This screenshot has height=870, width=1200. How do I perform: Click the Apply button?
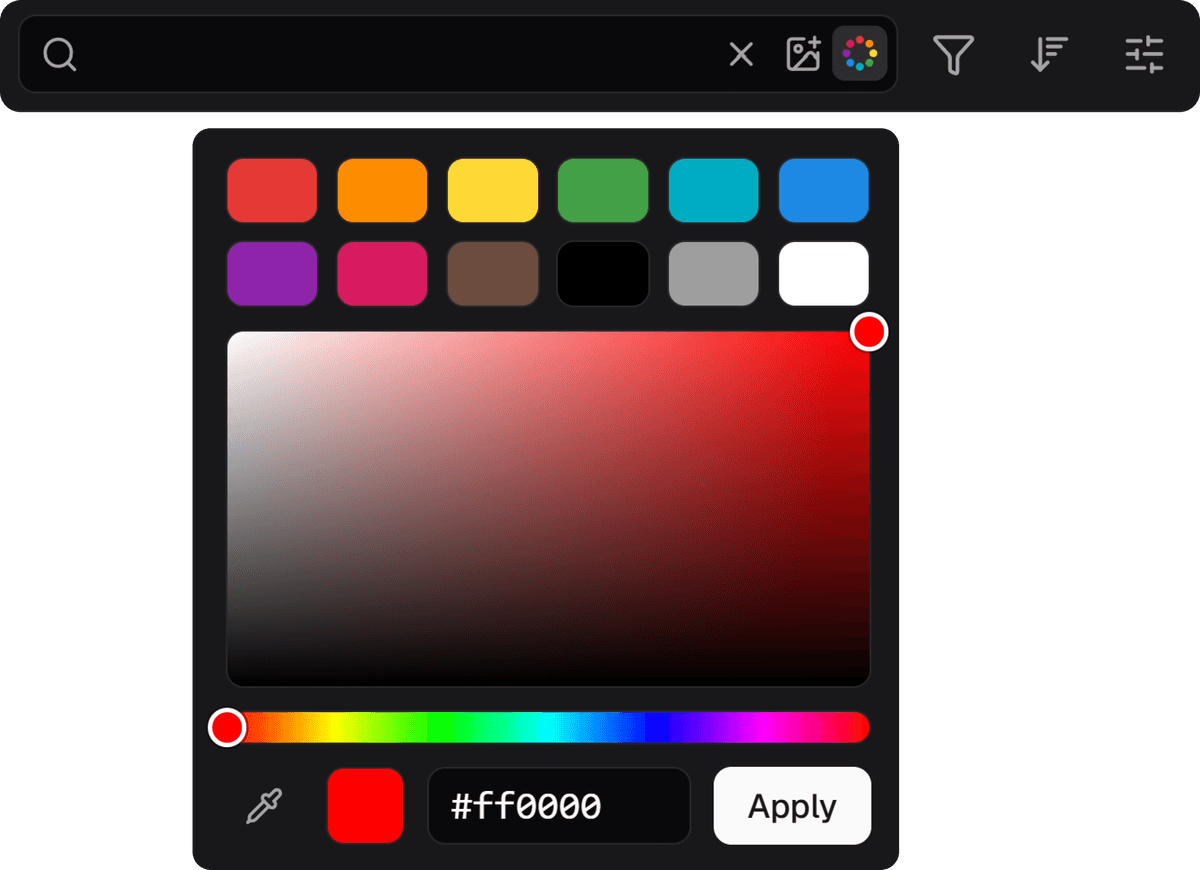[x=792, y=806]
